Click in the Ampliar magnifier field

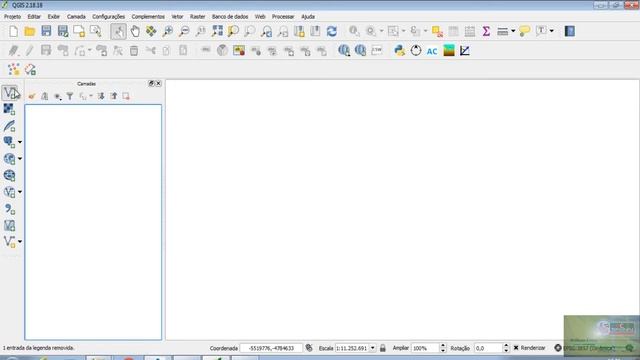[x=425, y=348]
